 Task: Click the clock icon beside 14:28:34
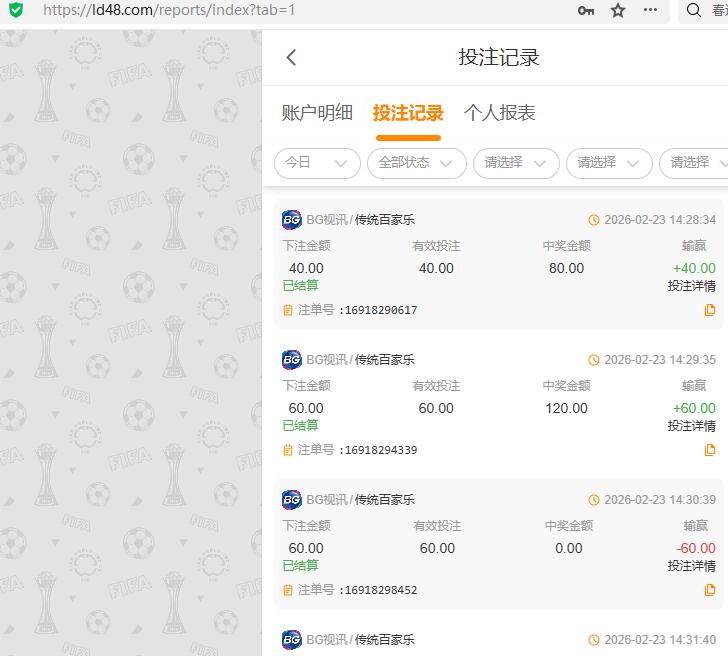(x=594, y=220)
